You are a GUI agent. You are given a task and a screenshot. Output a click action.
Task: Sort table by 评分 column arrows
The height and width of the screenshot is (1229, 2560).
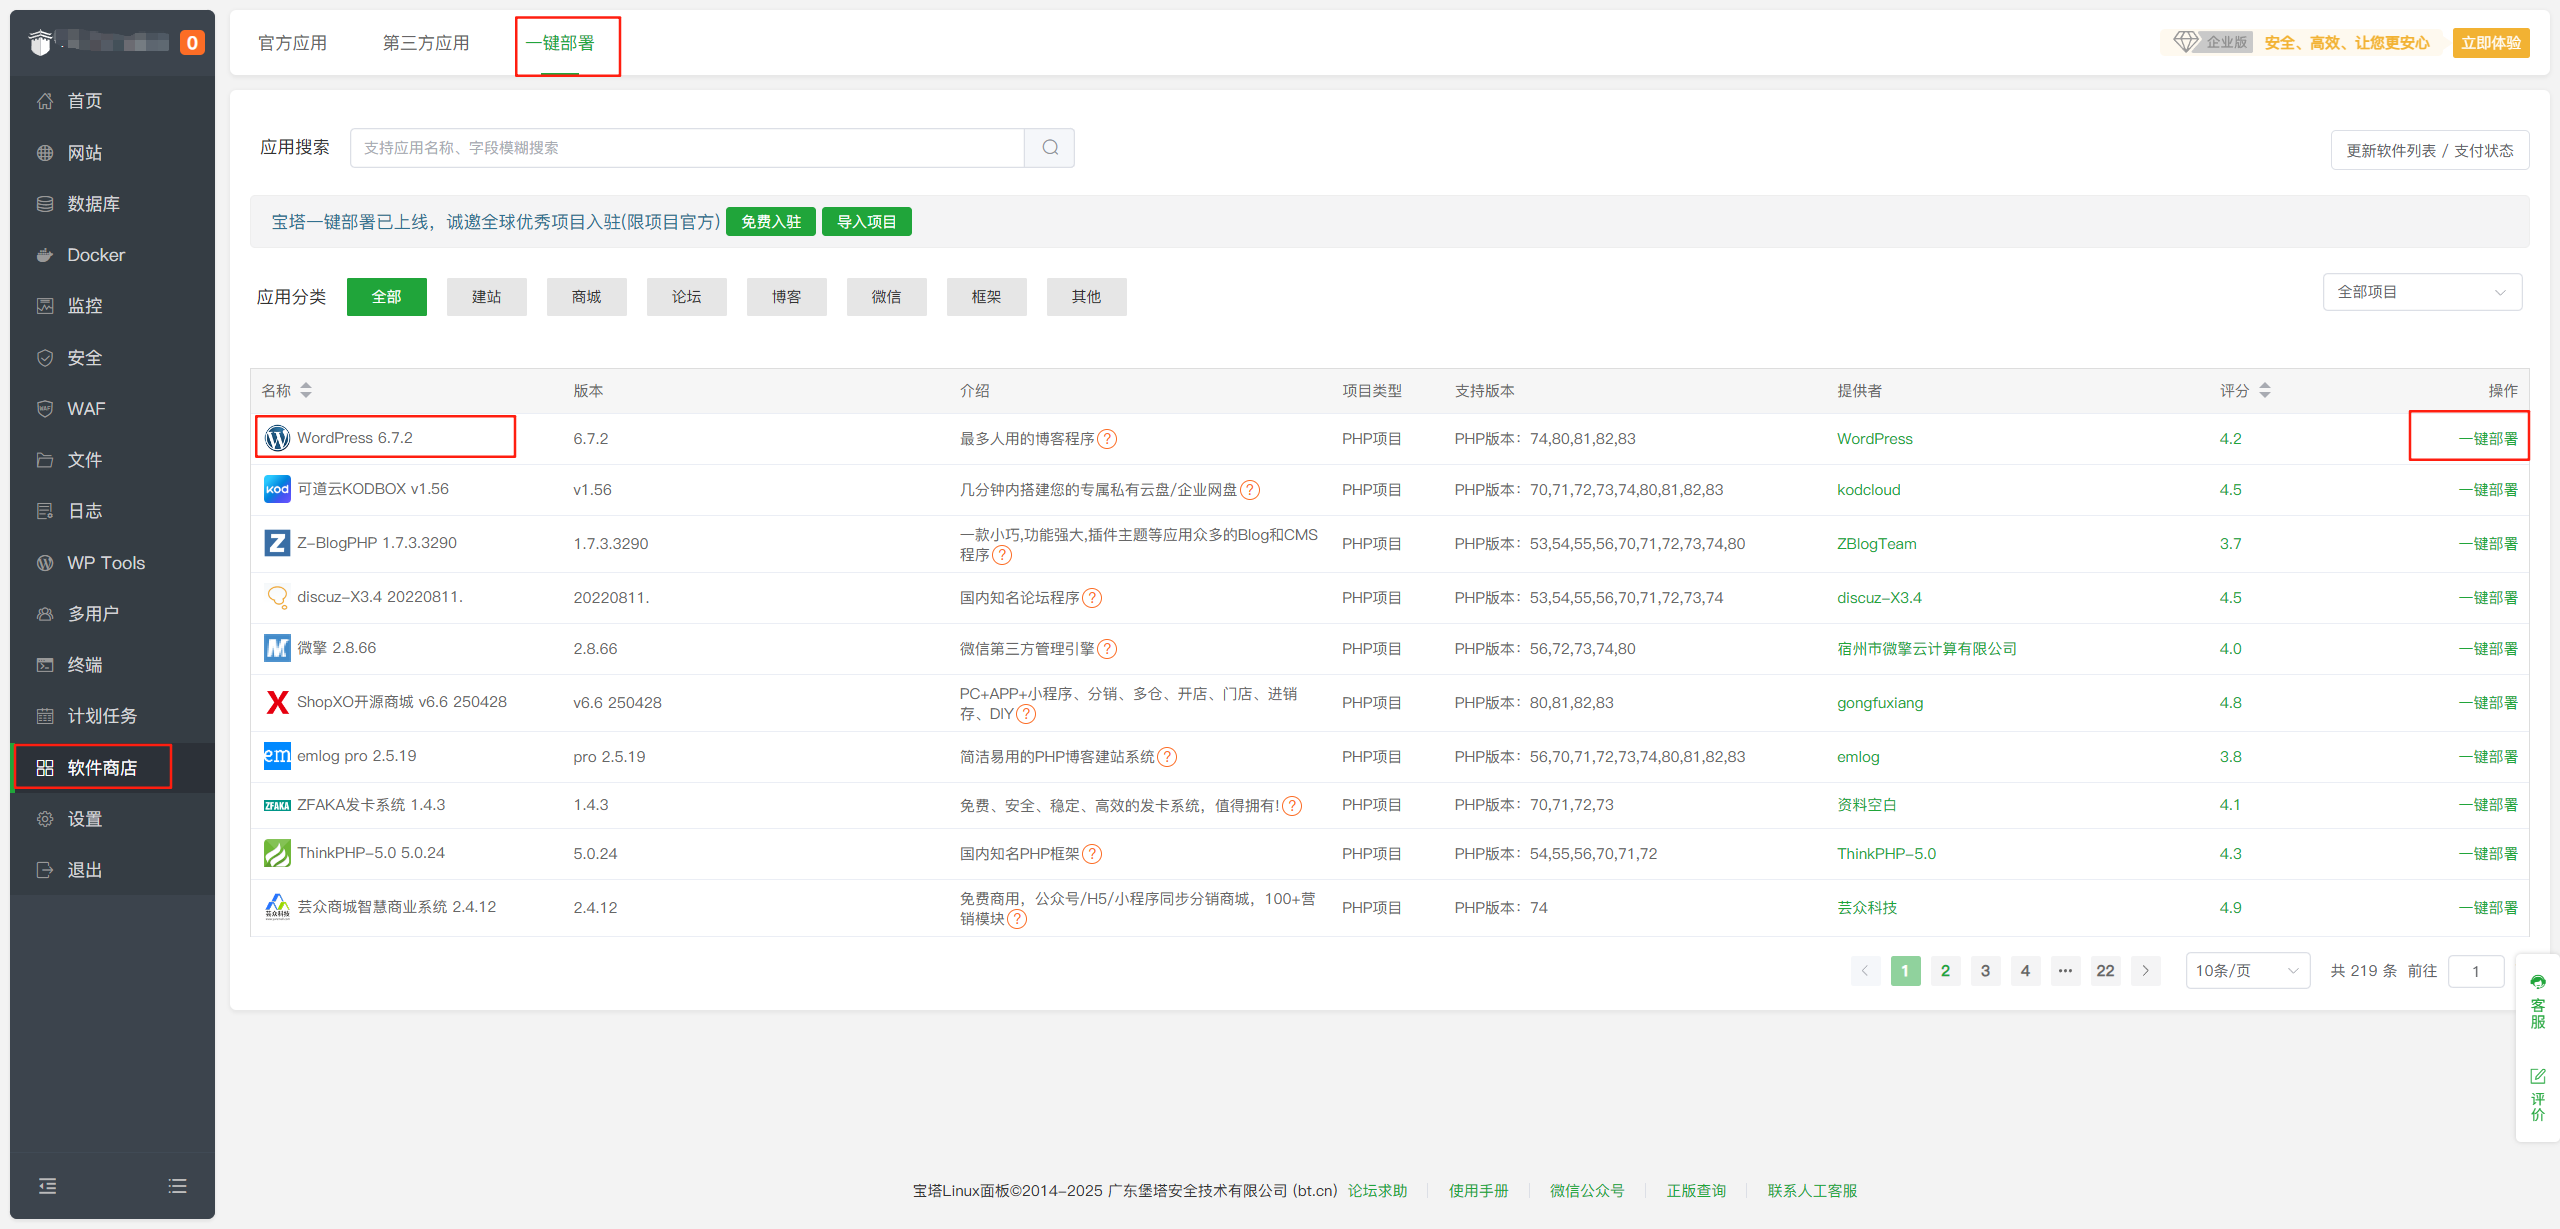click(2265, 390)
